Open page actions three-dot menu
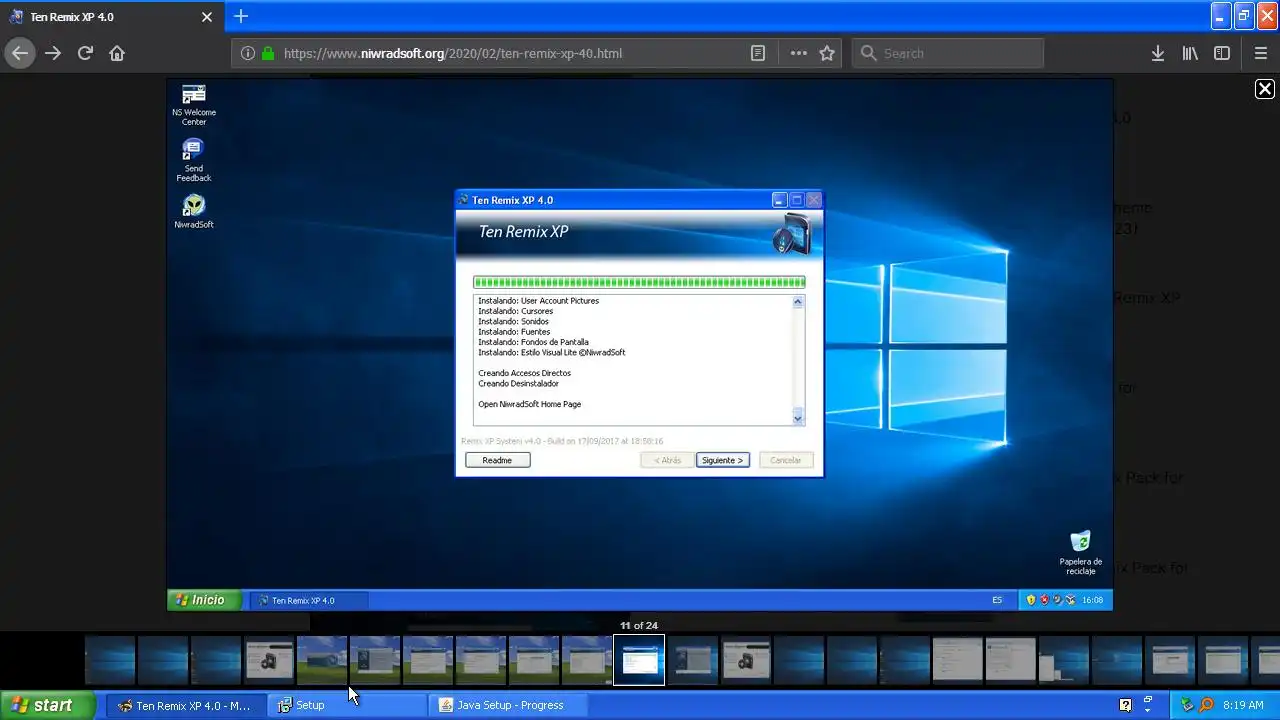Image resolution: width=1280 pixels, height=720 pixels. coord(798,53)
